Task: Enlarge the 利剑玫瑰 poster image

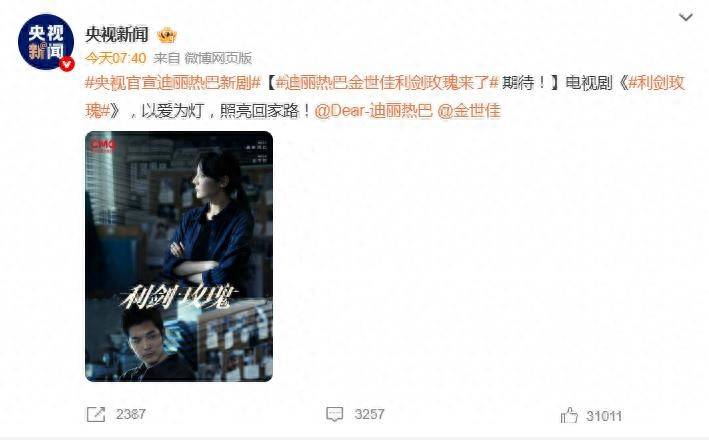Action: [x=179, y=256]
